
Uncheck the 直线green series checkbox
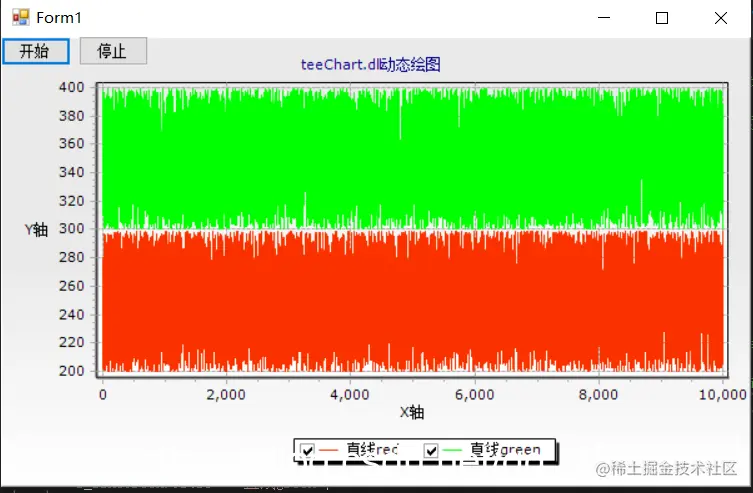pos(431,450)
